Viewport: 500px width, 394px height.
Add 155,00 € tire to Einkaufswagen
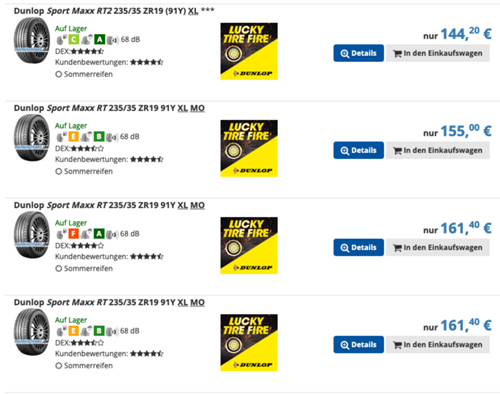[438, 150]
